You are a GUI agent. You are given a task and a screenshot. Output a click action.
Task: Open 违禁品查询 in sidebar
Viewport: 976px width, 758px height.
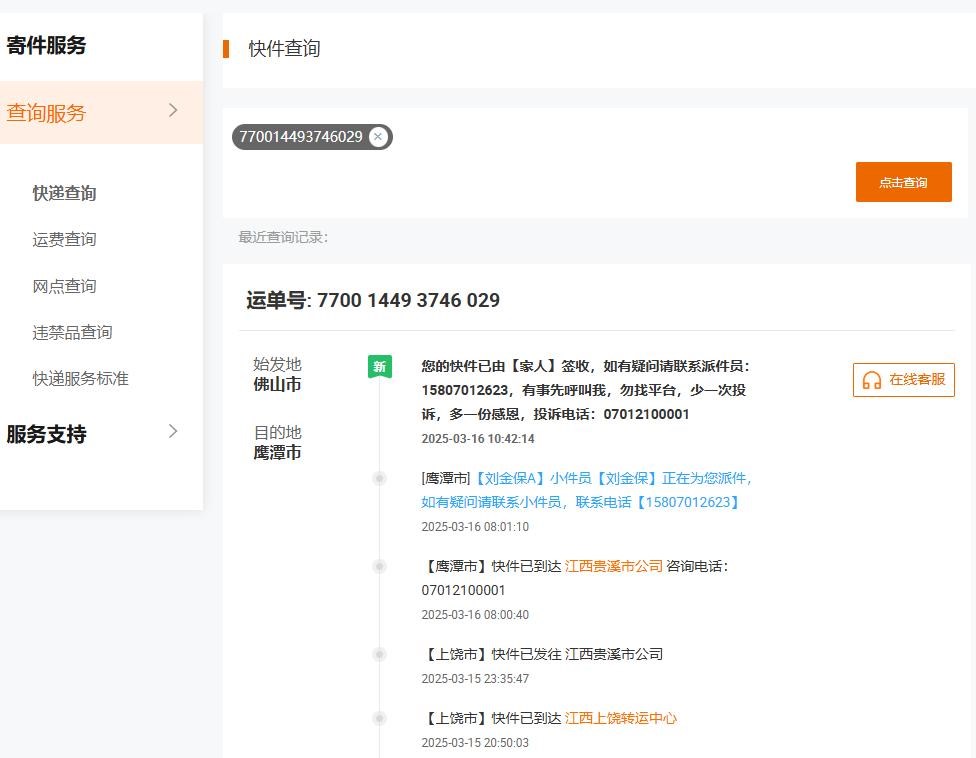coord(72,332)
